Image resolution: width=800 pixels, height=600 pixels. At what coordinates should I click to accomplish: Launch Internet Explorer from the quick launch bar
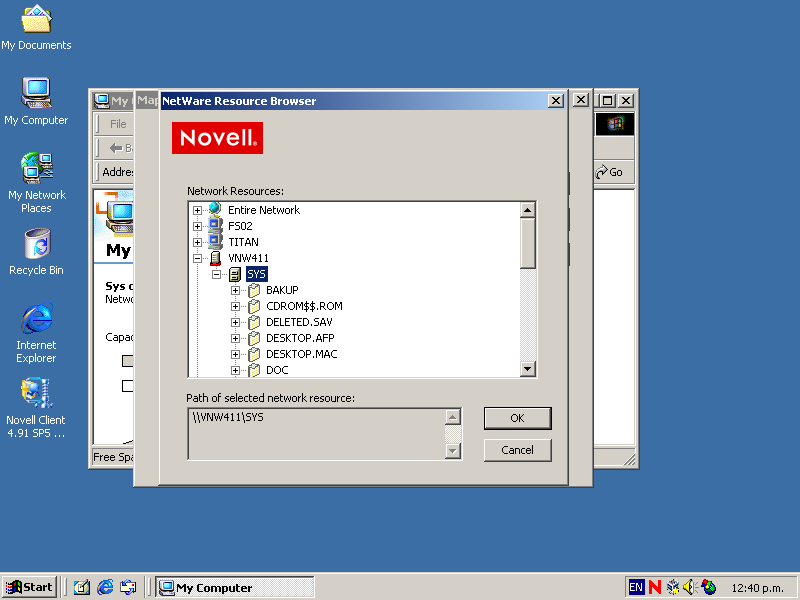click(x=105, y=587)
